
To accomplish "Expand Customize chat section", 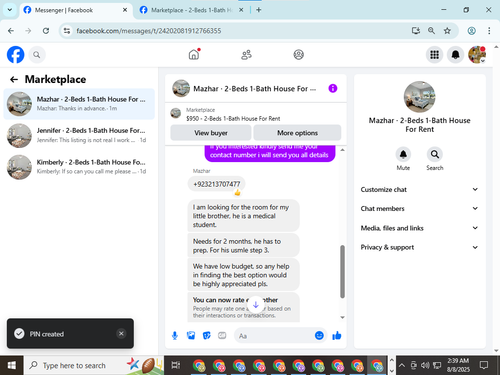I will point(419,189).
